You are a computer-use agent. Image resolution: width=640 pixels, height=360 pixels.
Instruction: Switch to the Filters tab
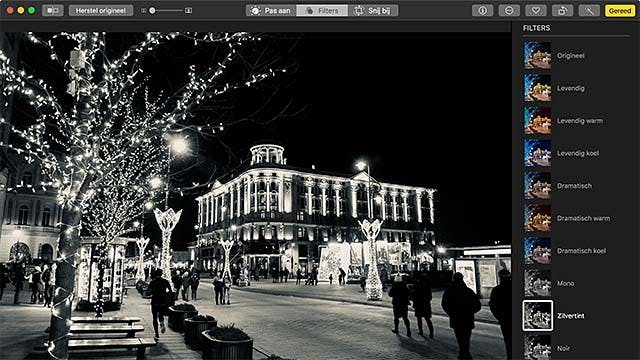coord(322,11)
